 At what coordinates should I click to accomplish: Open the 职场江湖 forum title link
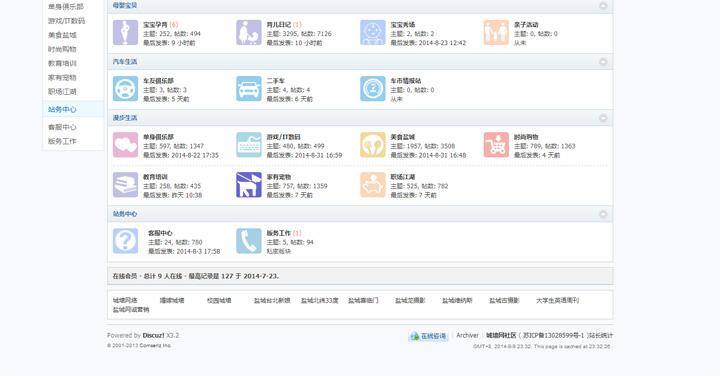(x=403, y=177)
